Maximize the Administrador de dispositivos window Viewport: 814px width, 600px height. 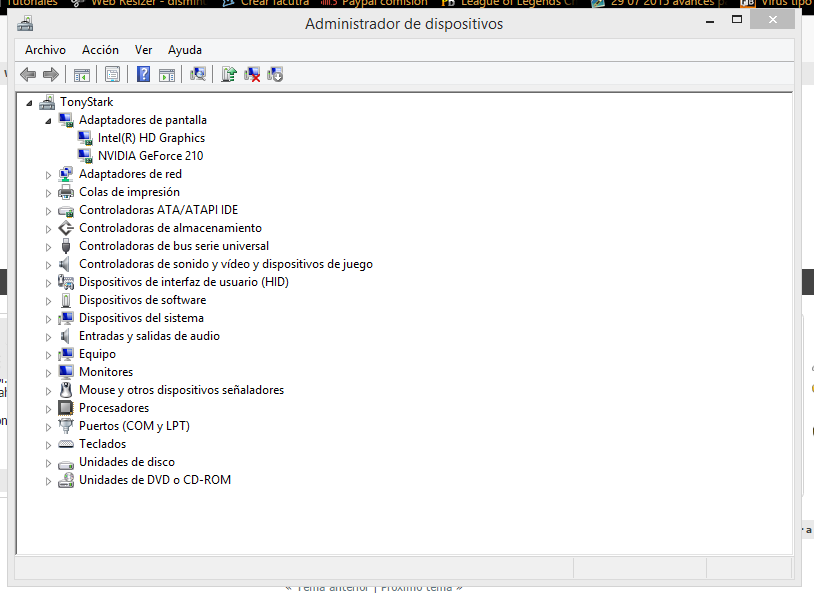(737, 20)
